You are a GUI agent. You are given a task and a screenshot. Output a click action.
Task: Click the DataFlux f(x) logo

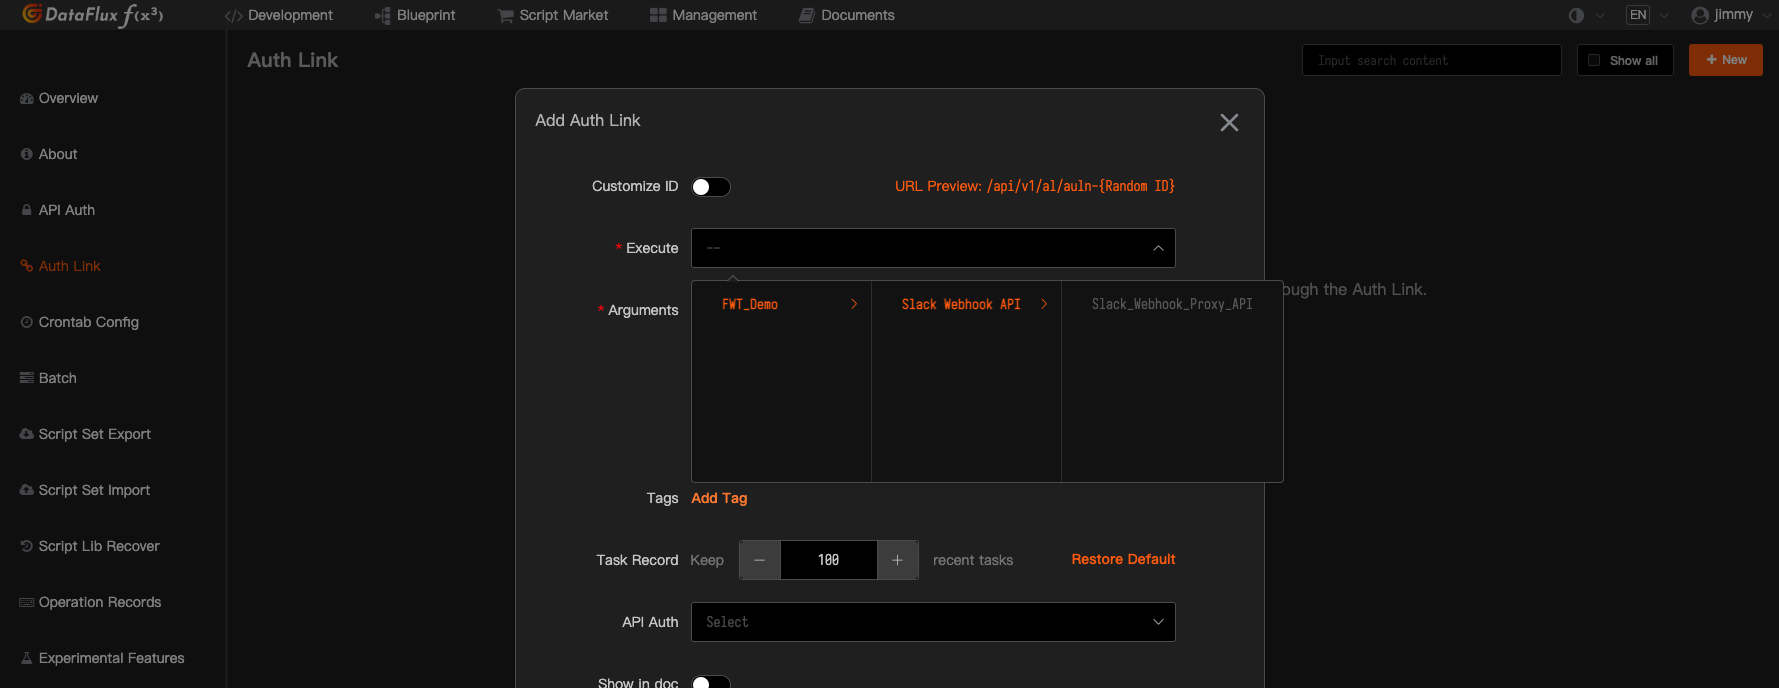point(93,14)
